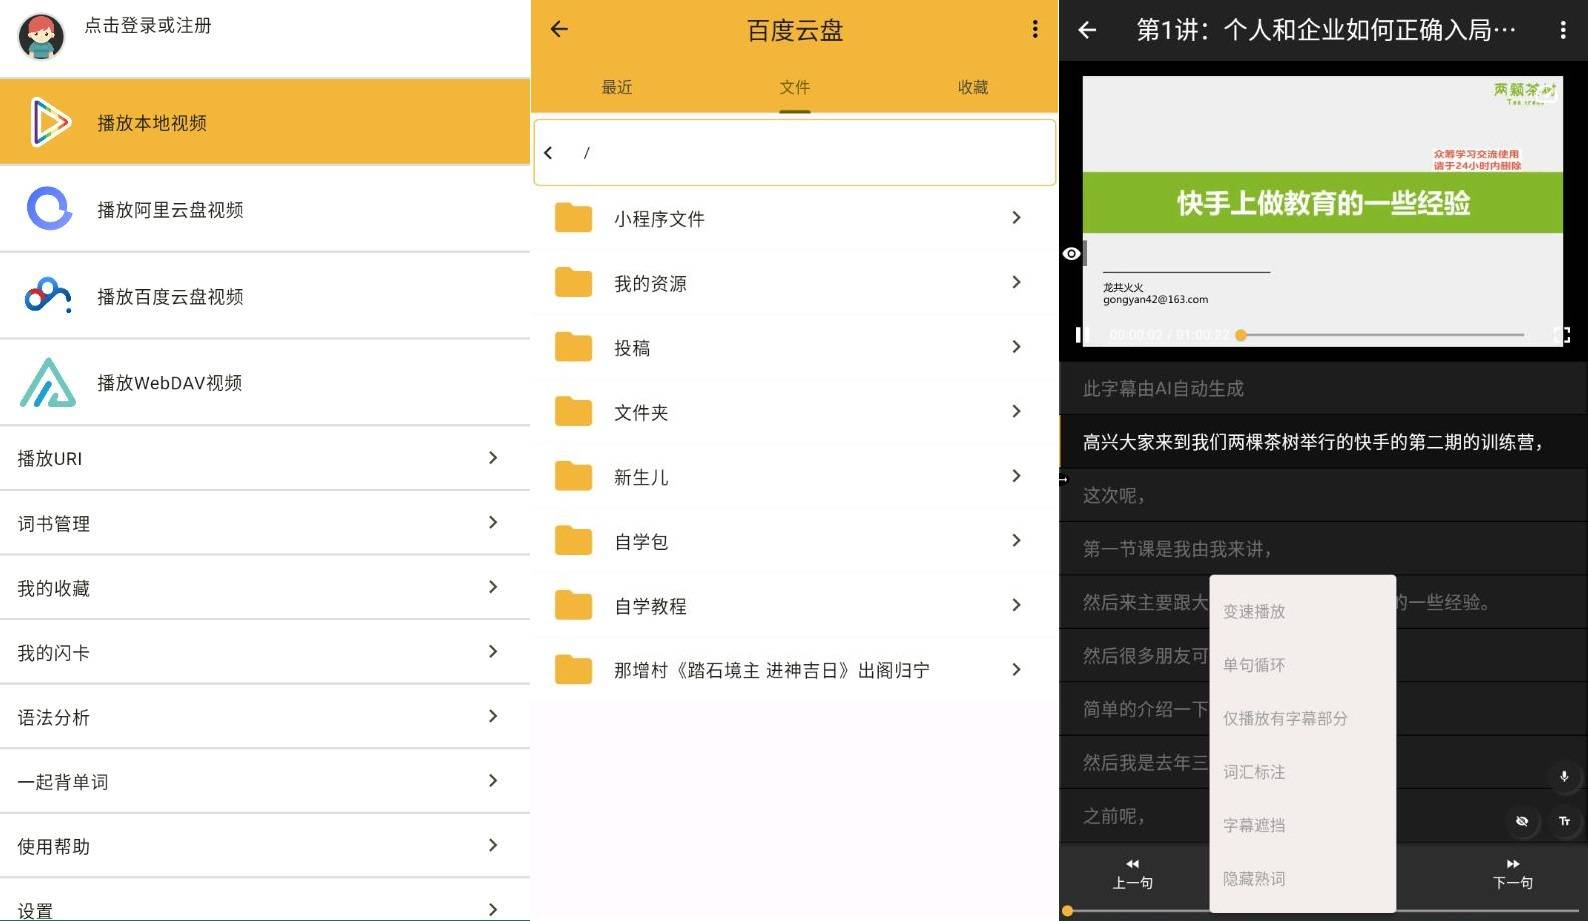Click the profile avatar to log in
The height and width of the screenshot is (921, 1588).
[x=41, y=35]
